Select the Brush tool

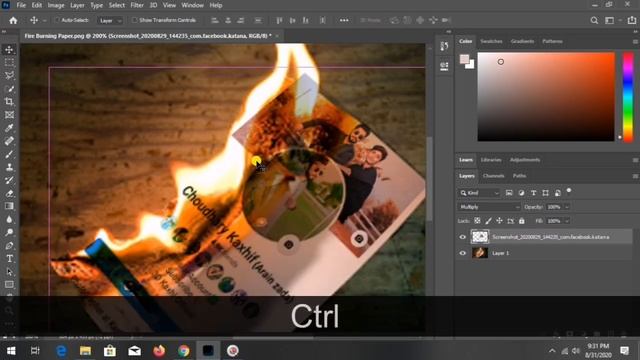pos(9,154)
